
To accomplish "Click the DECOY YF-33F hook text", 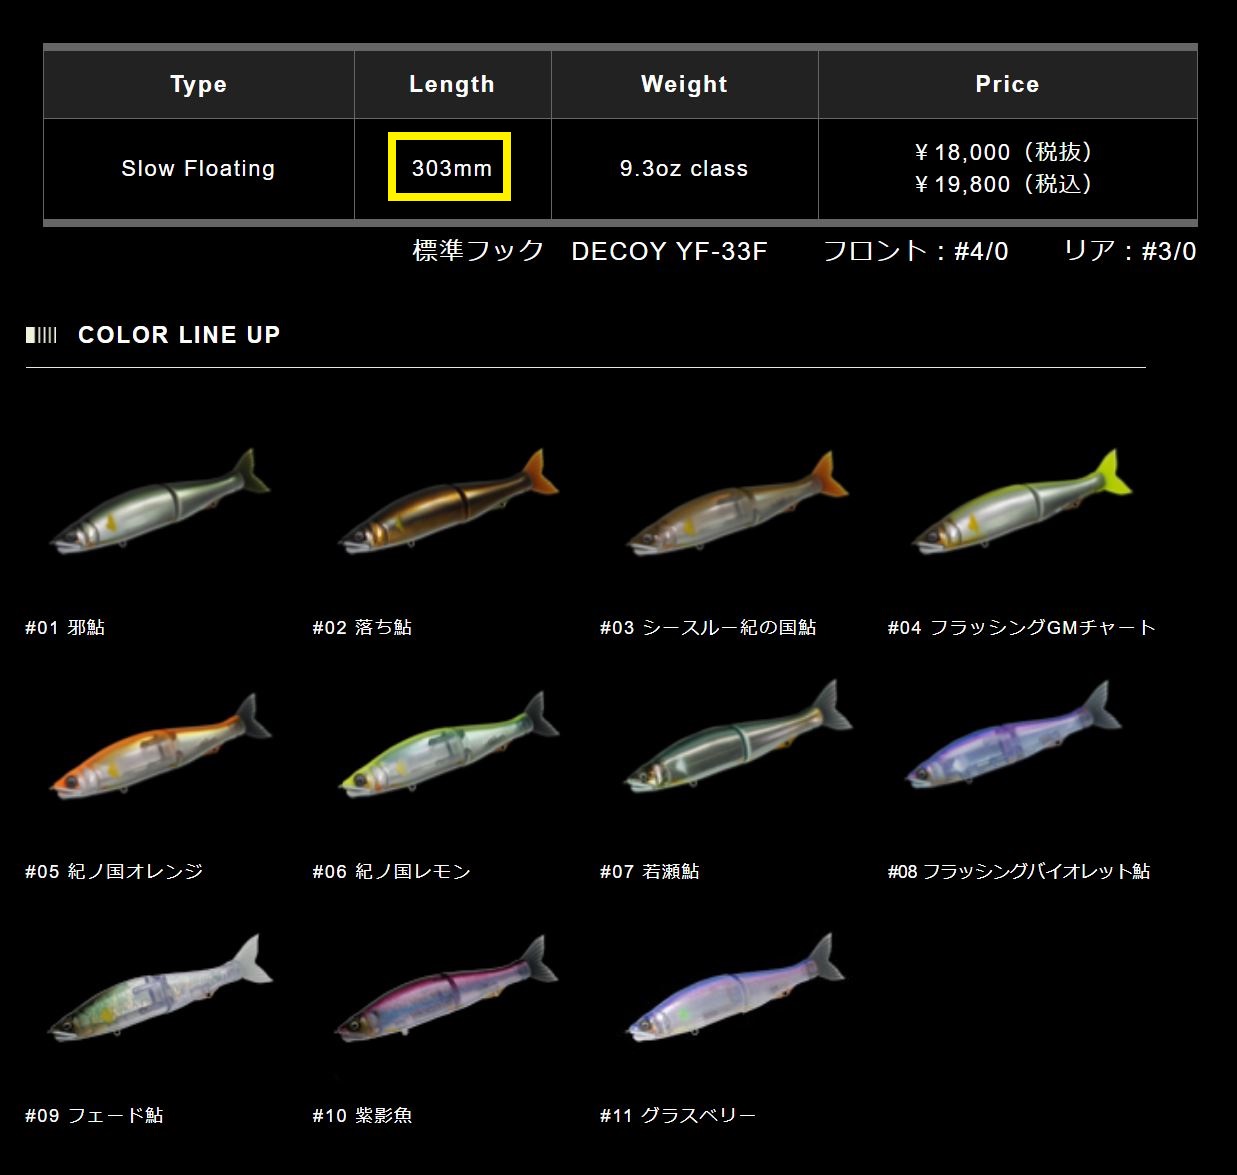I will pyautogui.click(x=669, y=251).
